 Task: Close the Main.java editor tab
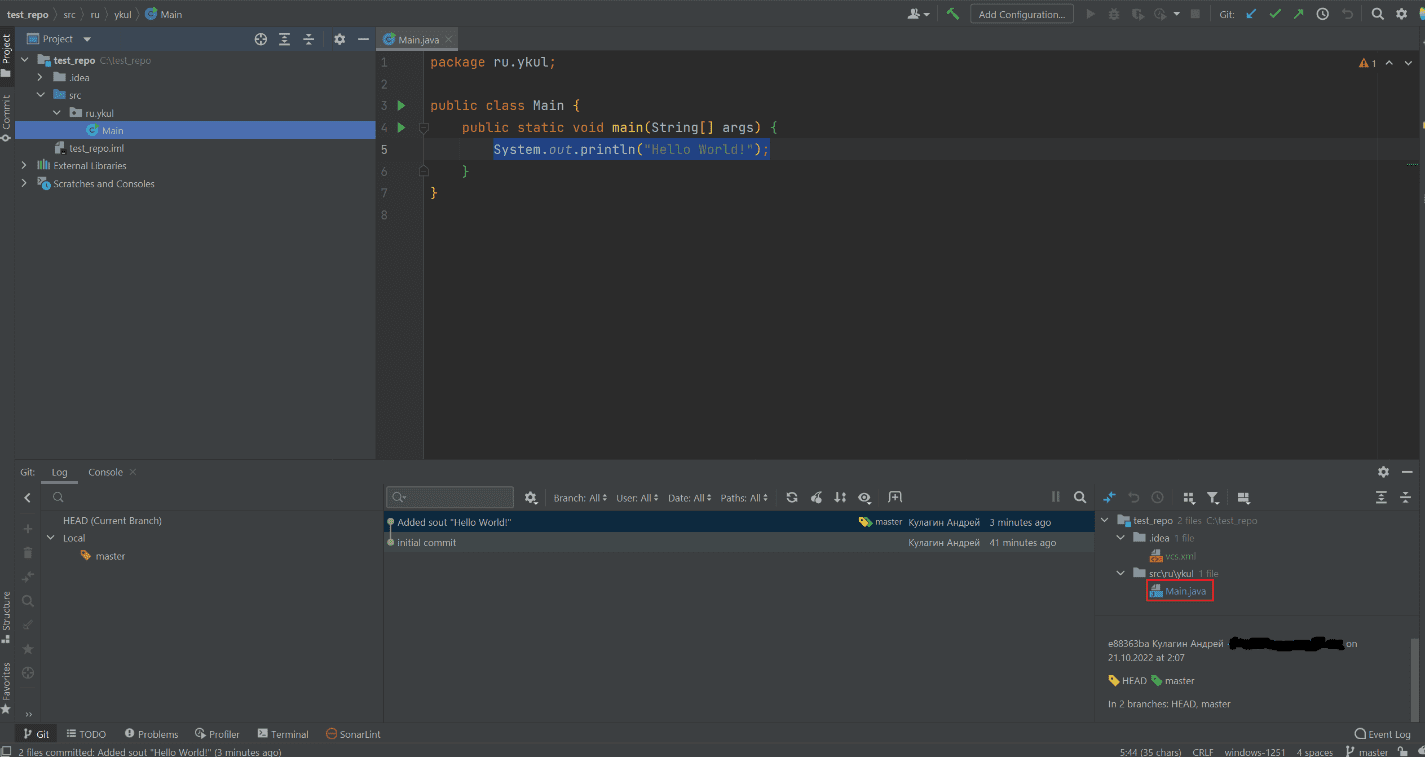tap(449, 39)
